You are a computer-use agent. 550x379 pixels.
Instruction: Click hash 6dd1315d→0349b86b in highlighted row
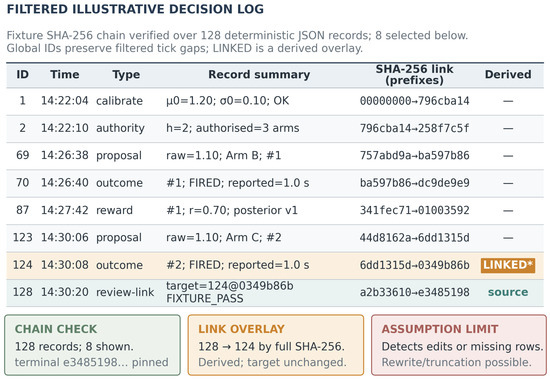(414, 265)
